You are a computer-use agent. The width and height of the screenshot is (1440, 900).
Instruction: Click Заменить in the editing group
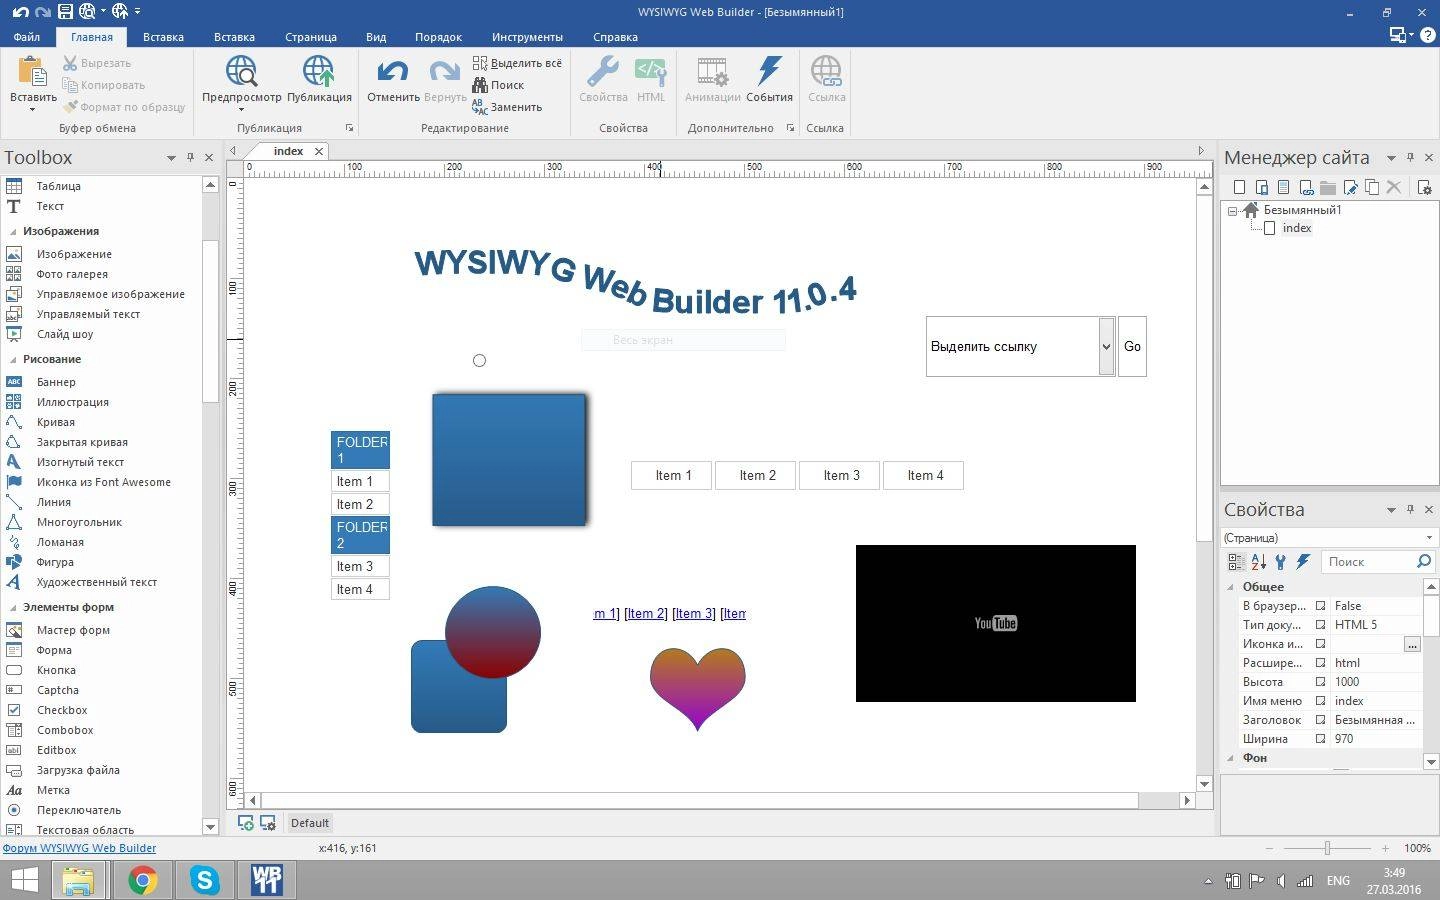(507, 107)
